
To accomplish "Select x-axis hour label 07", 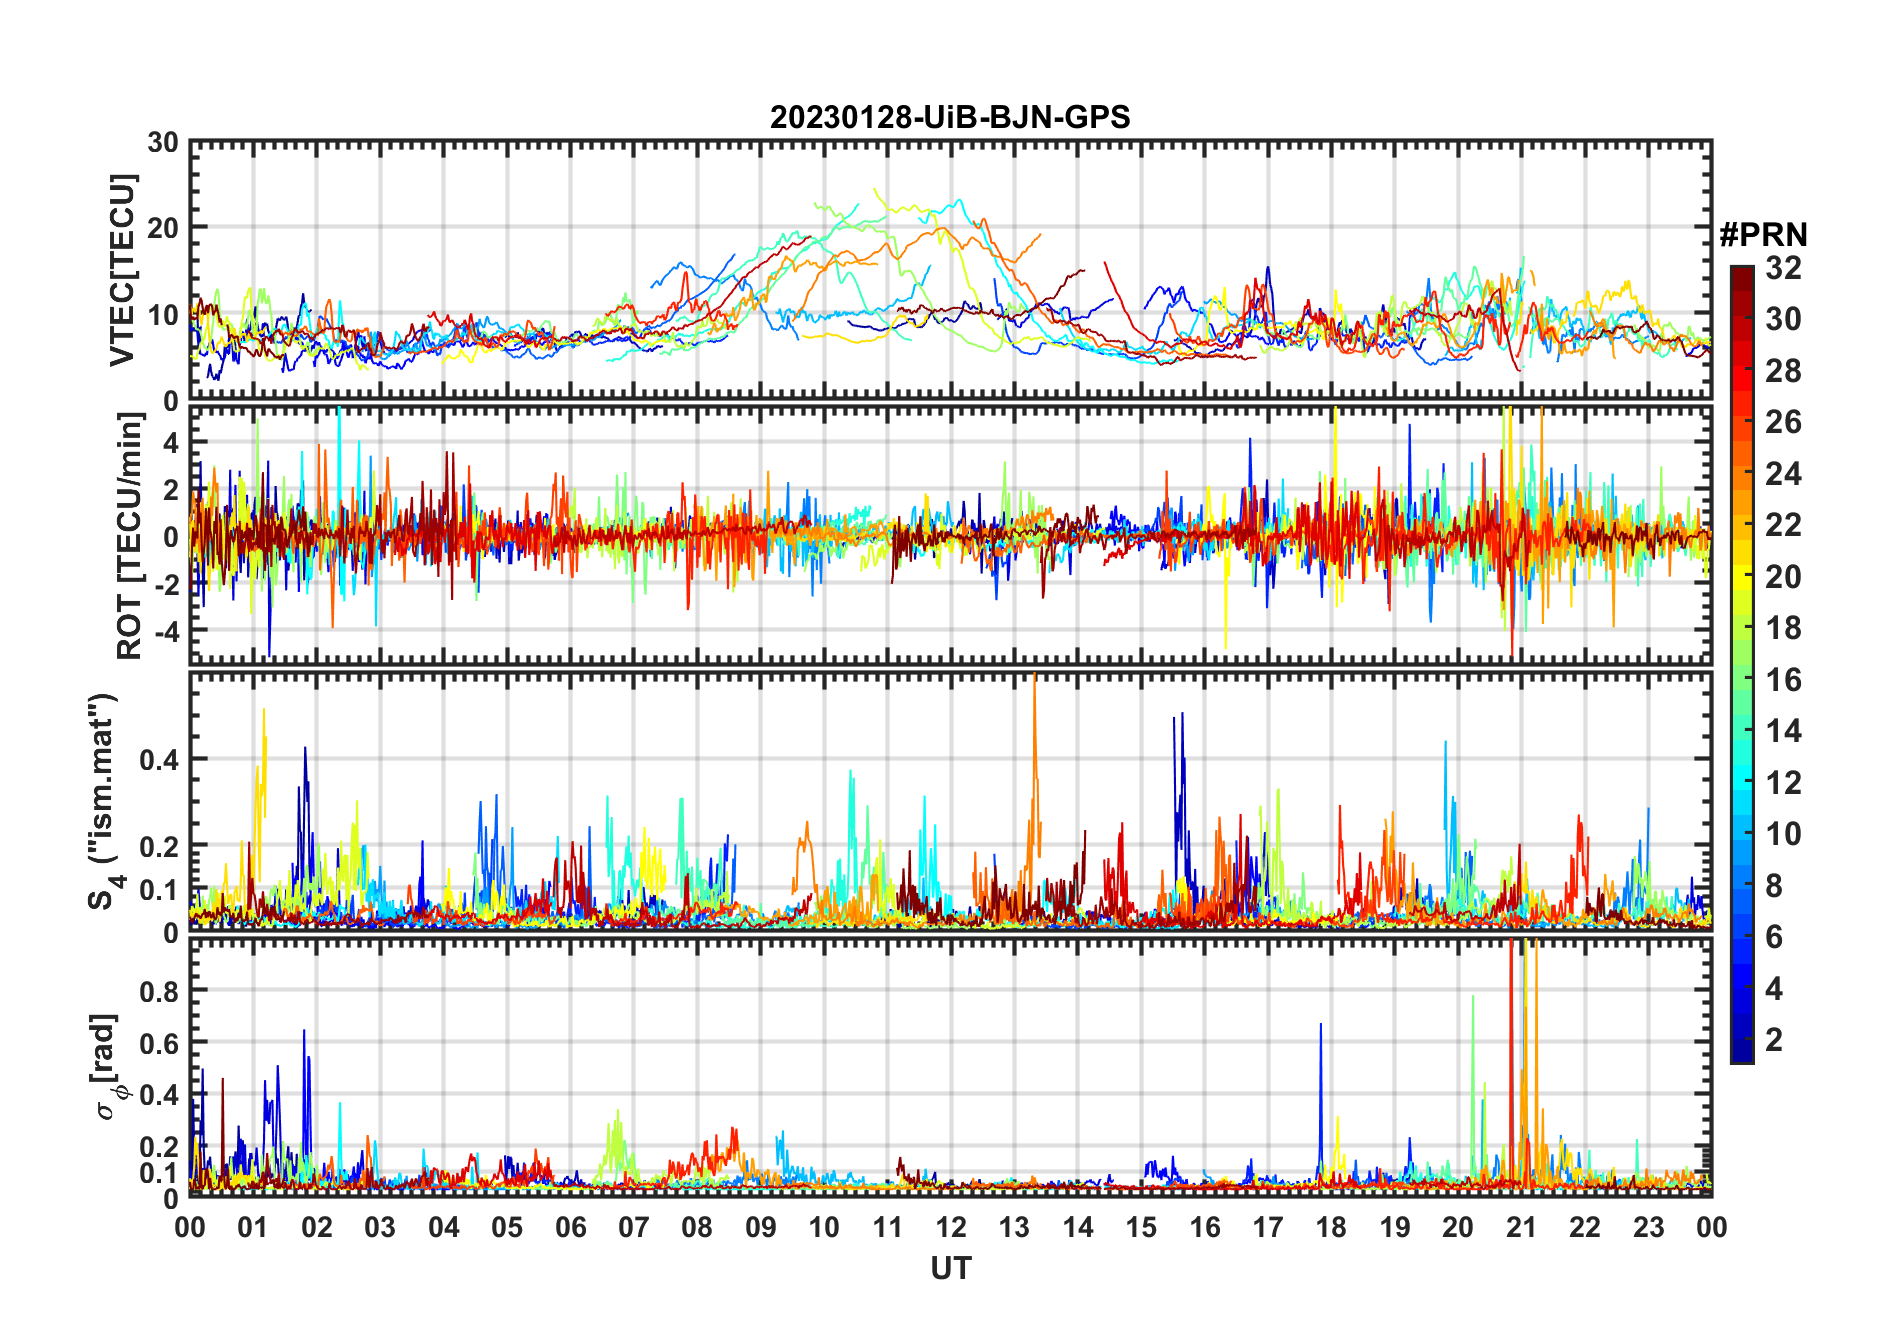I will point(634,1228).
